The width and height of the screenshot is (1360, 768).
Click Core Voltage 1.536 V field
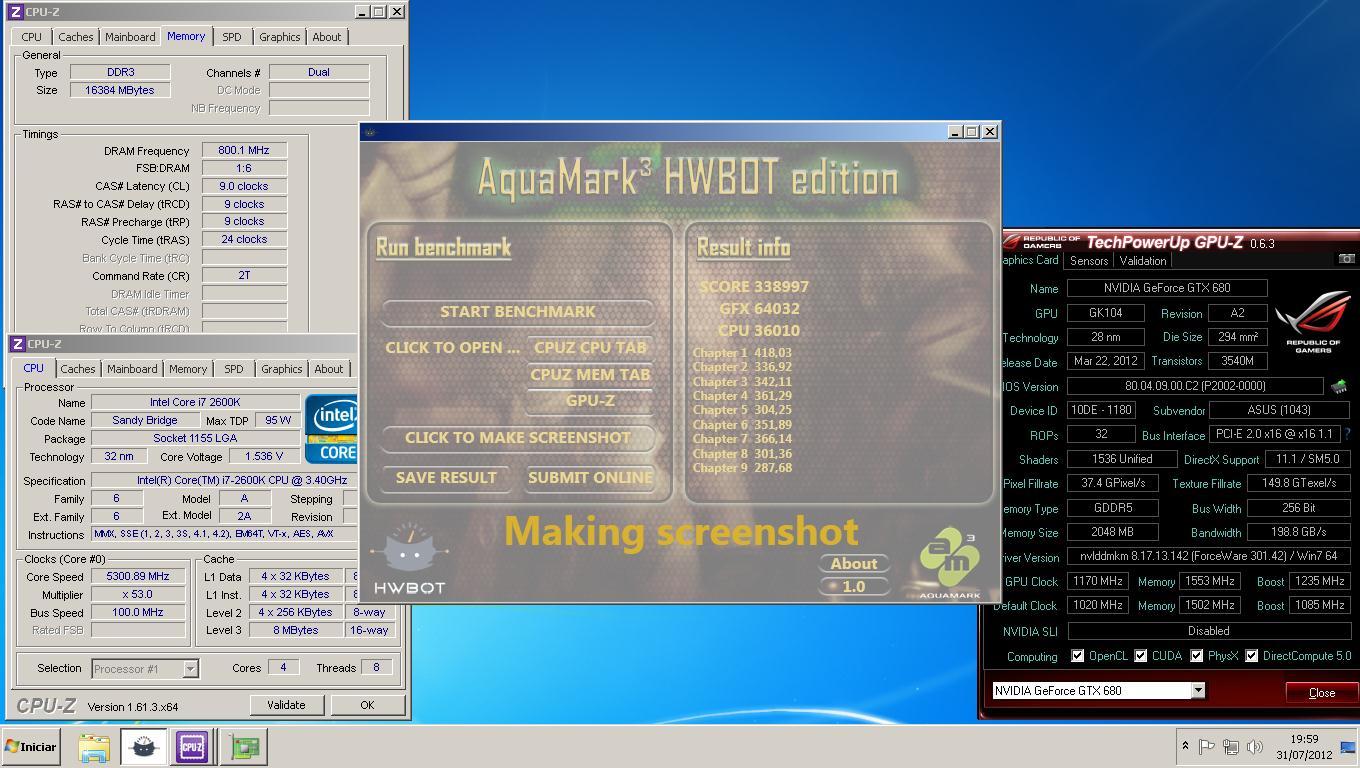264,457
